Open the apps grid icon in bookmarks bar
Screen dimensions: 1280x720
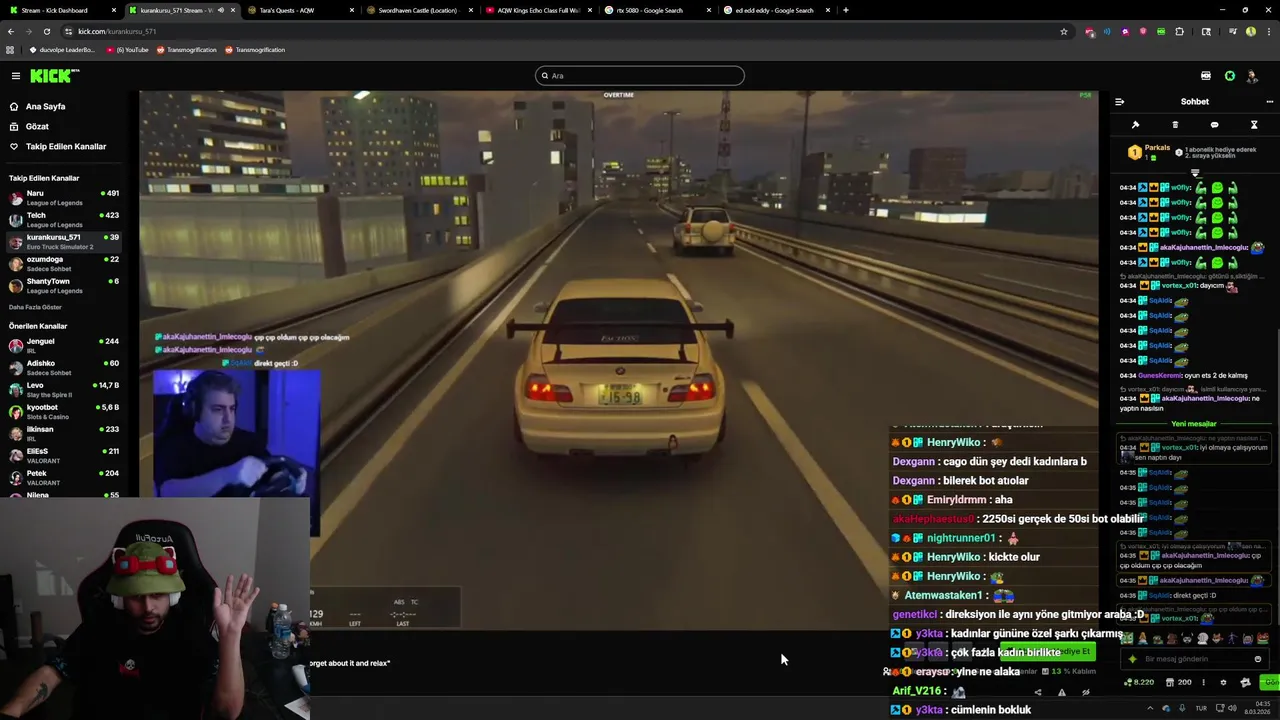tap(10, 49)
